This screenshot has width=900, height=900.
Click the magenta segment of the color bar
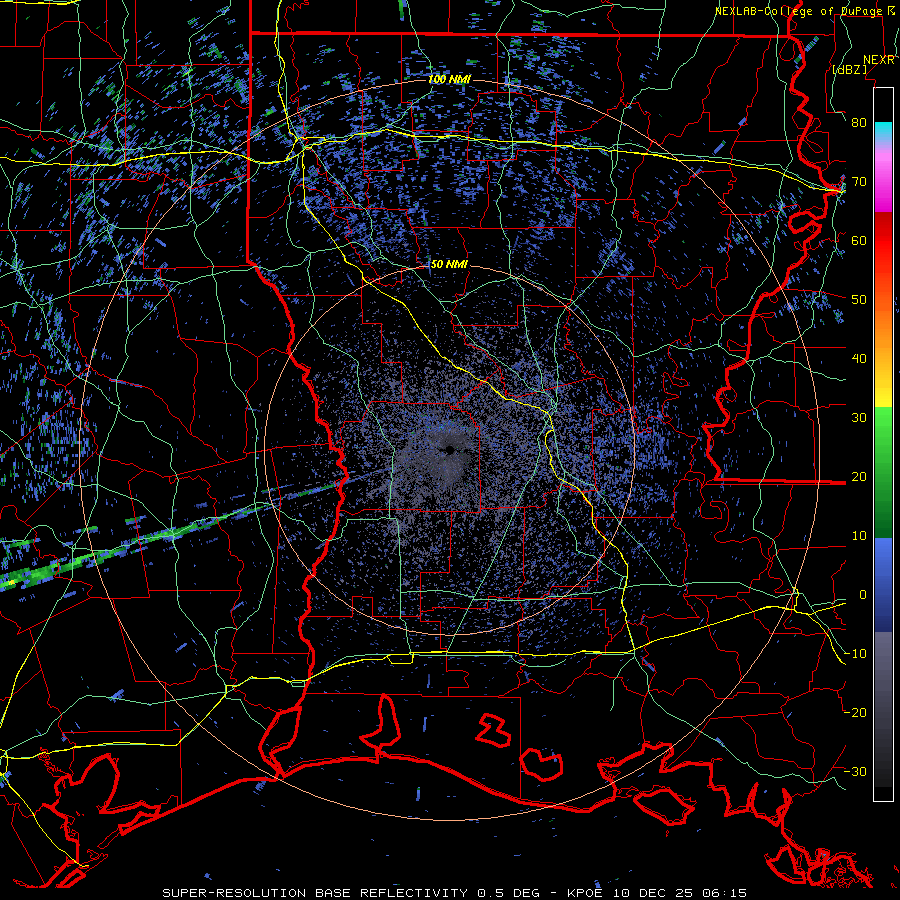(883, 184)
